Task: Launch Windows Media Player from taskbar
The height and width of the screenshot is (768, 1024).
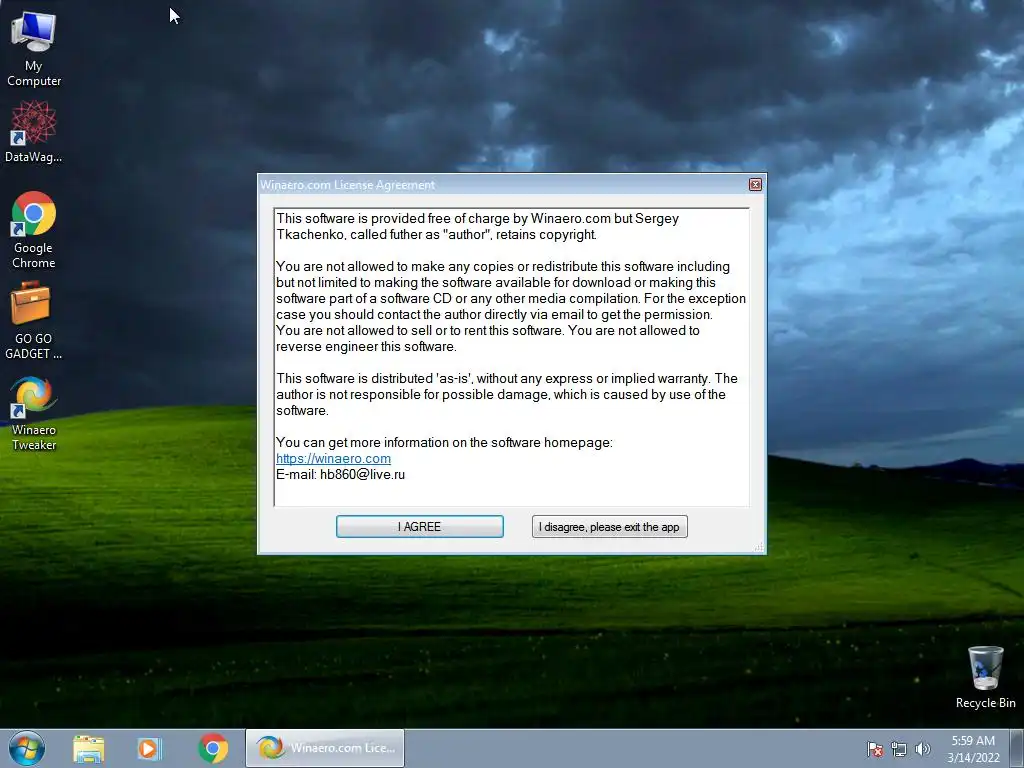Action: (149, 748)
